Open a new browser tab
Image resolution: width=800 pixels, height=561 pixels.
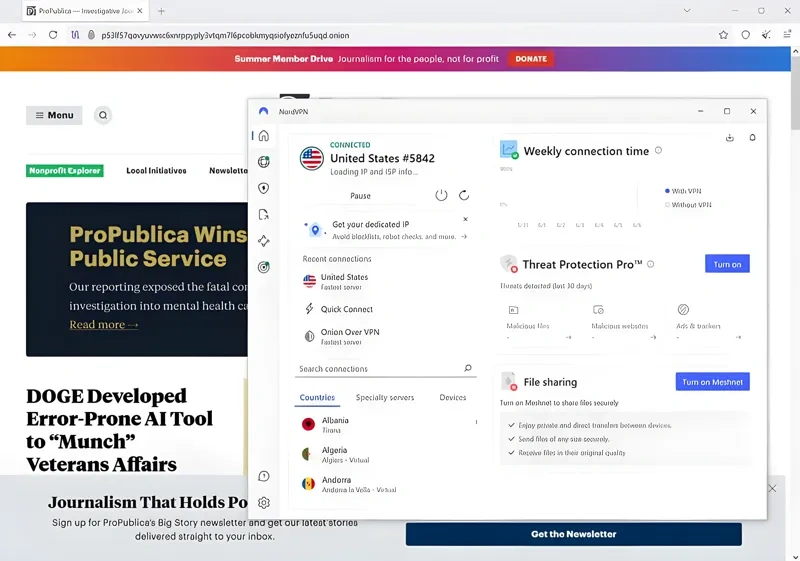[x=161, y=11]
